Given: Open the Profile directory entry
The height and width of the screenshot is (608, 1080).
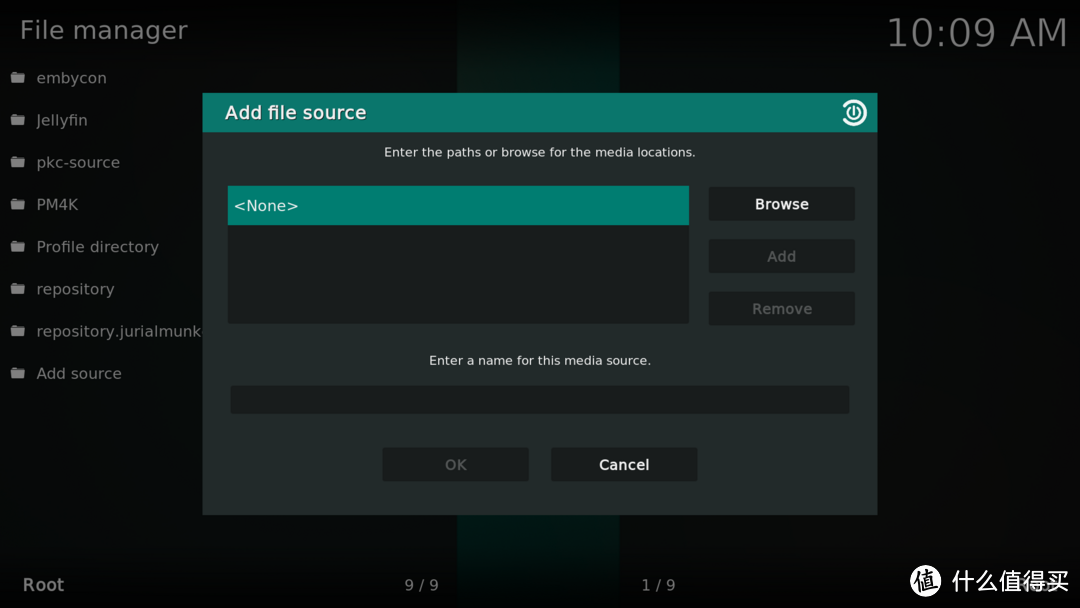Looking at the screenshot, I should 97,247.
